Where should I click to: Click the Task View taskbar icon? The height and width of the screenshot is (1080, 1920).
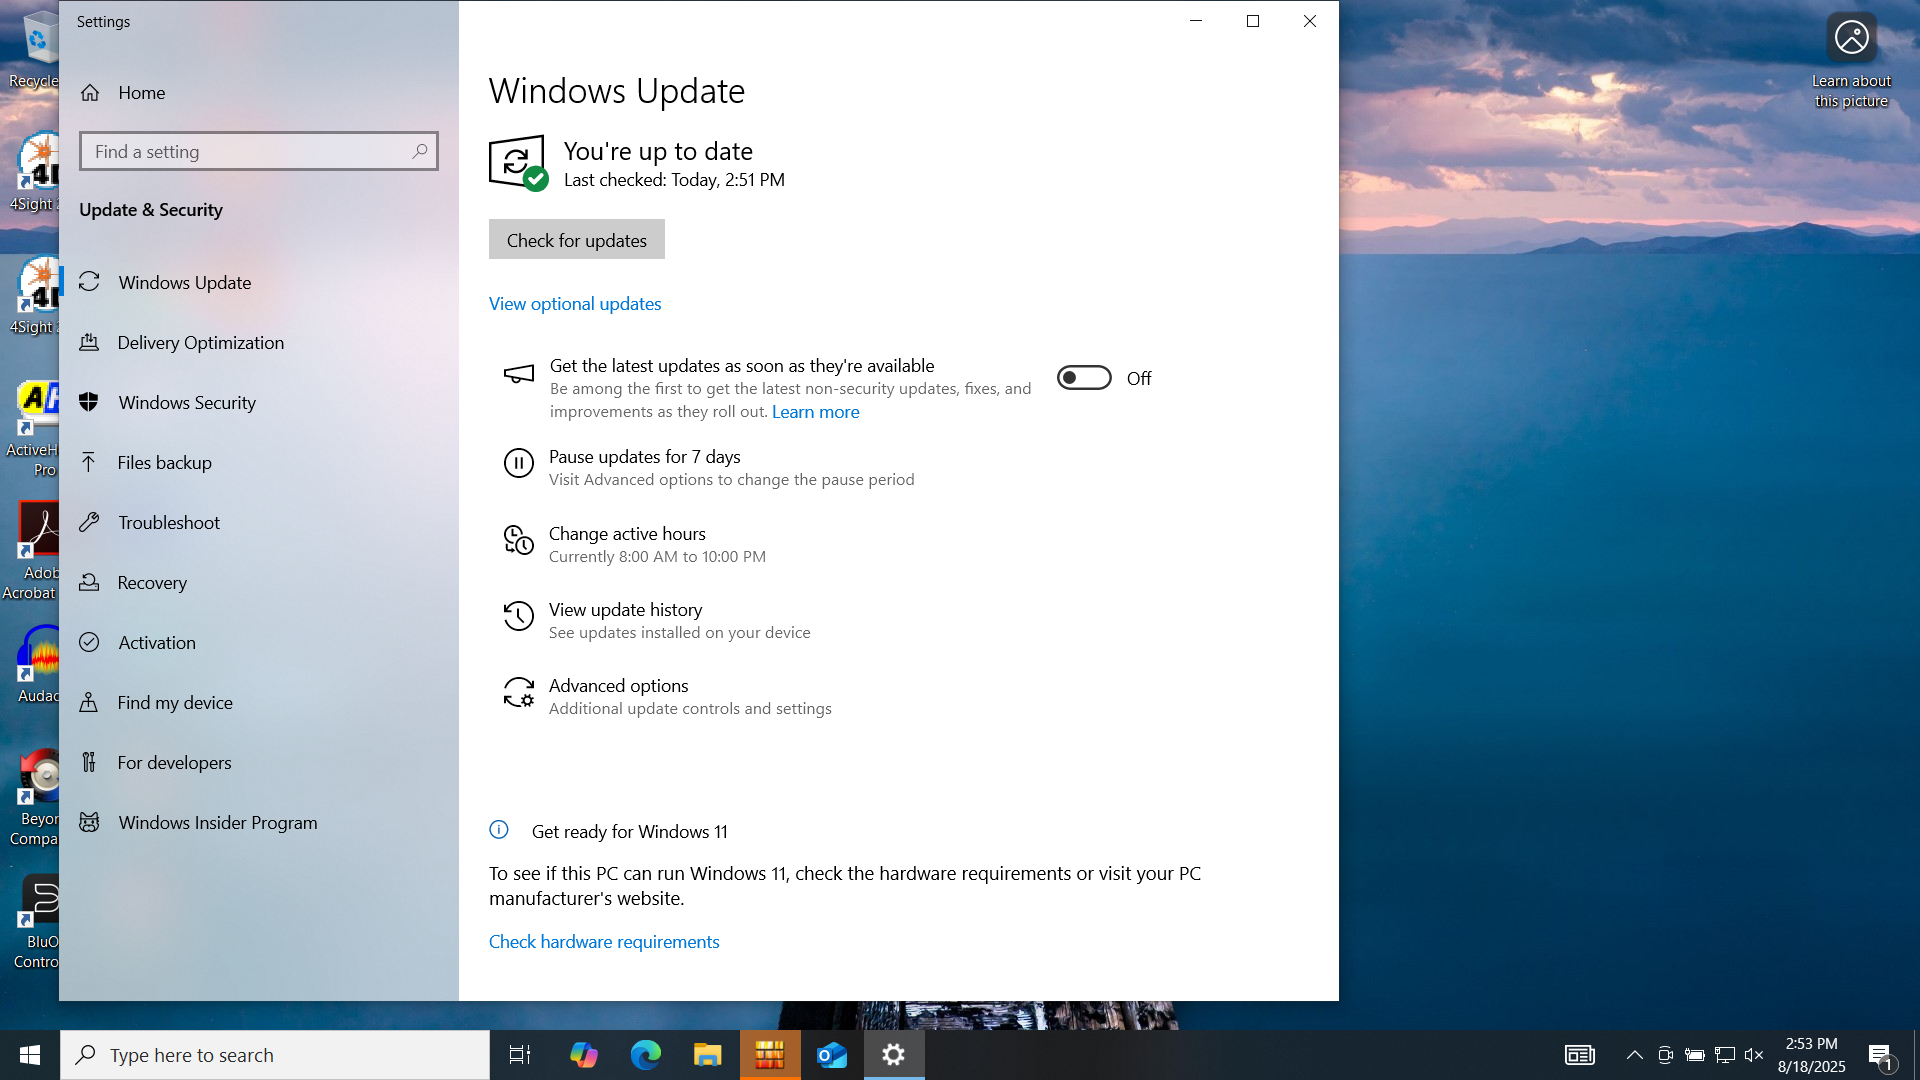(x=520, y=1055)
